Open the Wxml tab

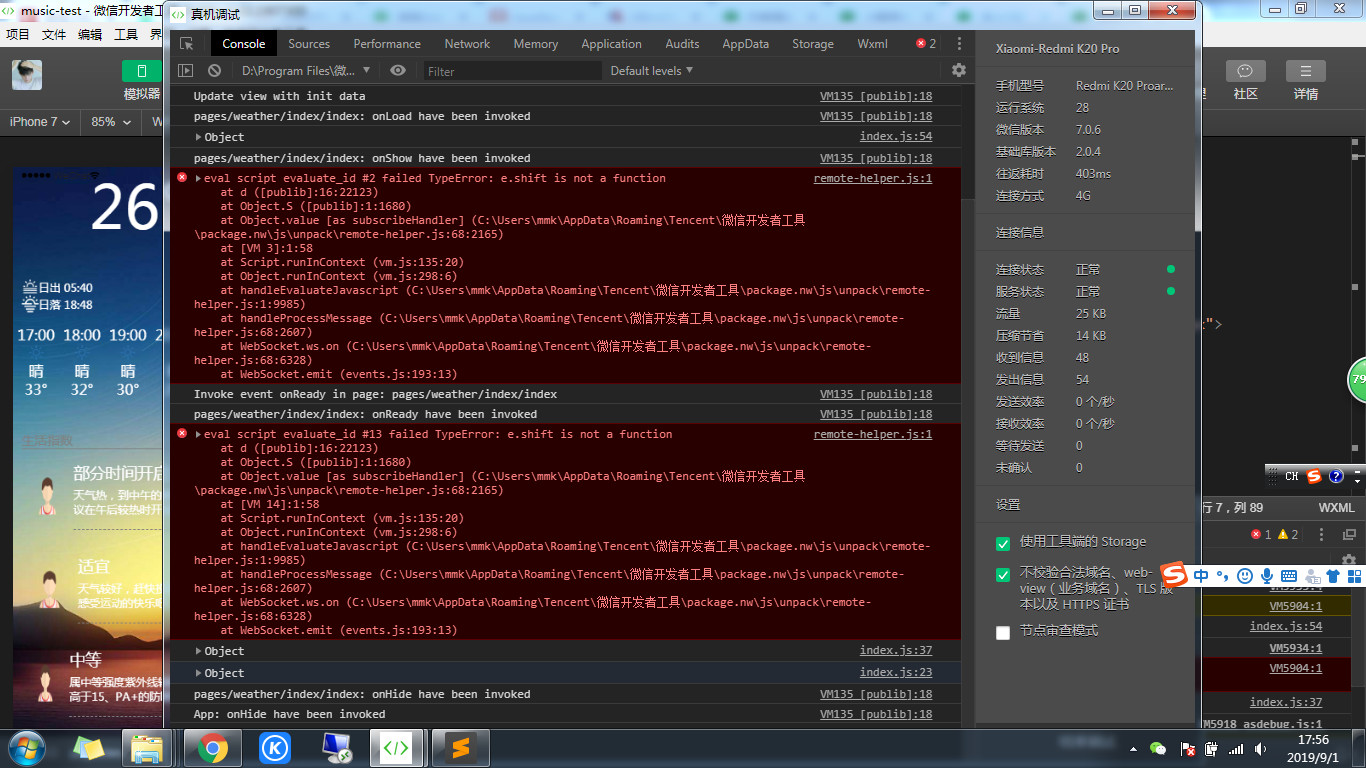872,44
